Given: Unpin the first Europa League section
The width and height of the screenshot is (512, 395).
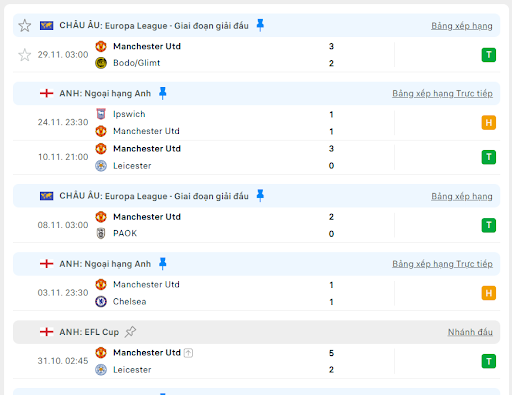Looking at the screenshot, I should [260, 25].
